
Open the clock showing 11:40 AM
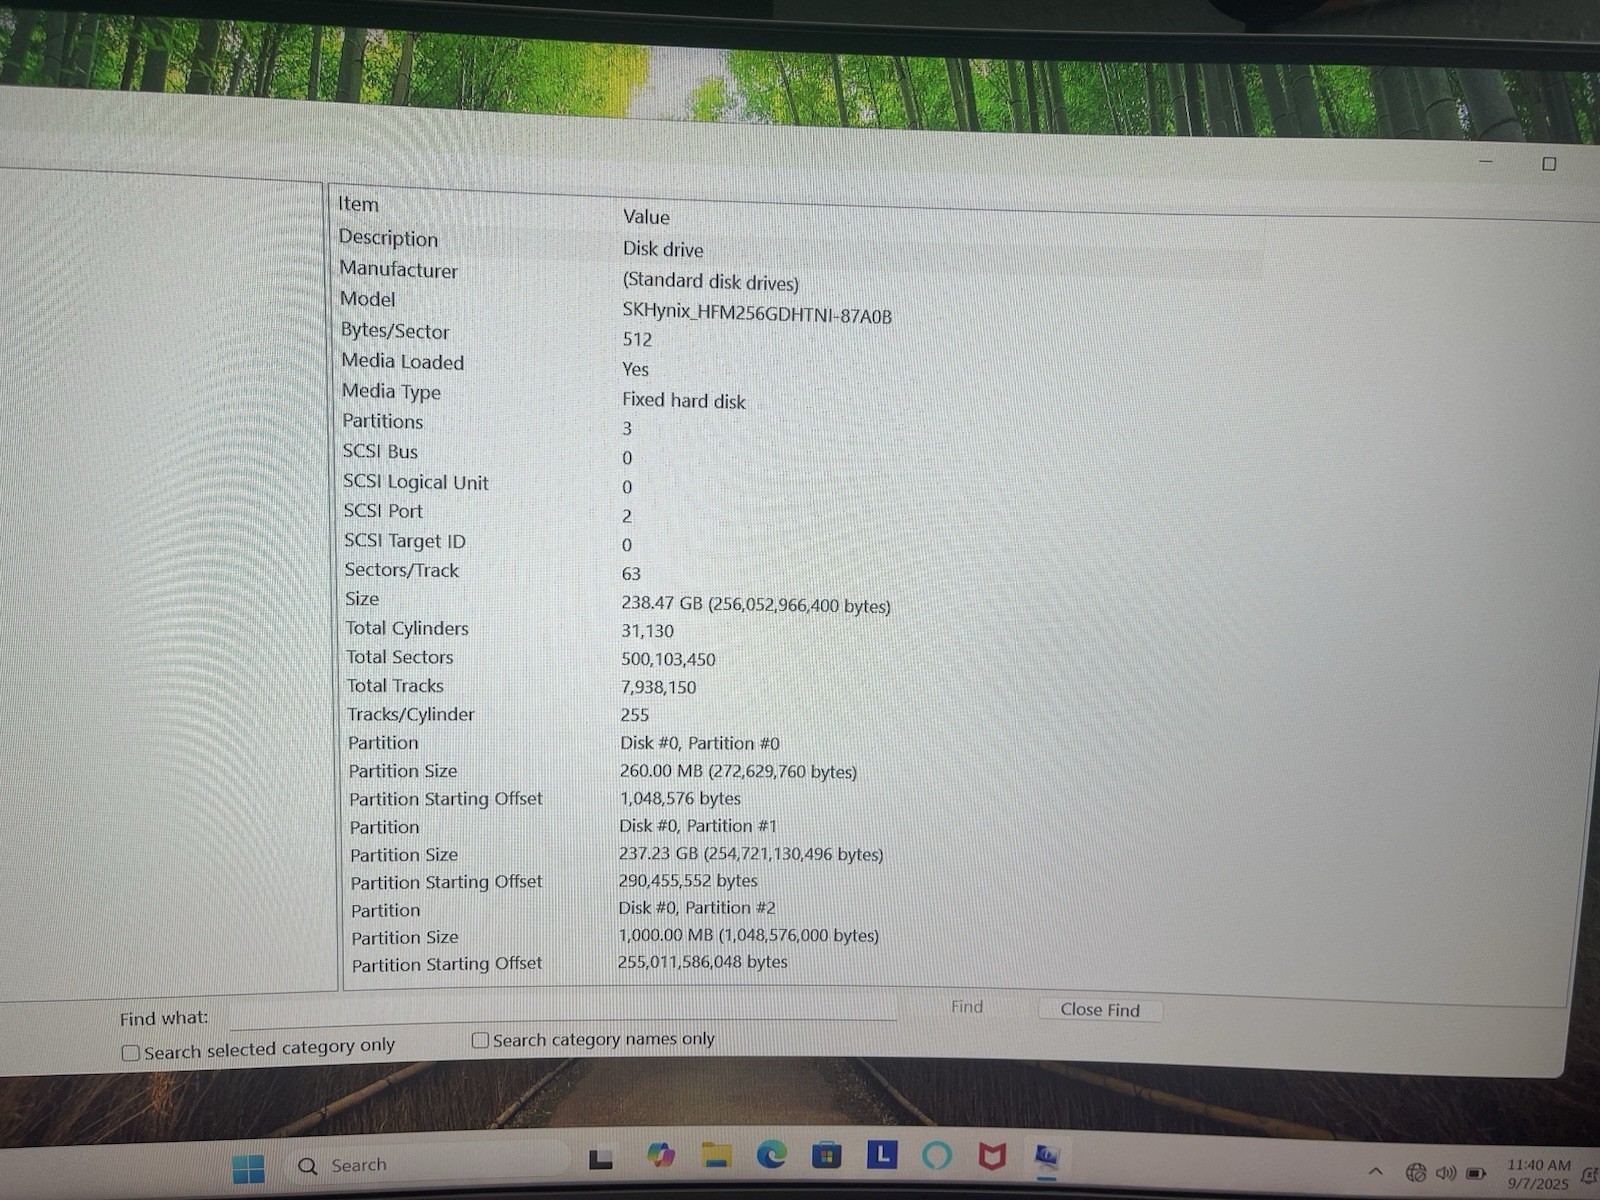1538,1174
